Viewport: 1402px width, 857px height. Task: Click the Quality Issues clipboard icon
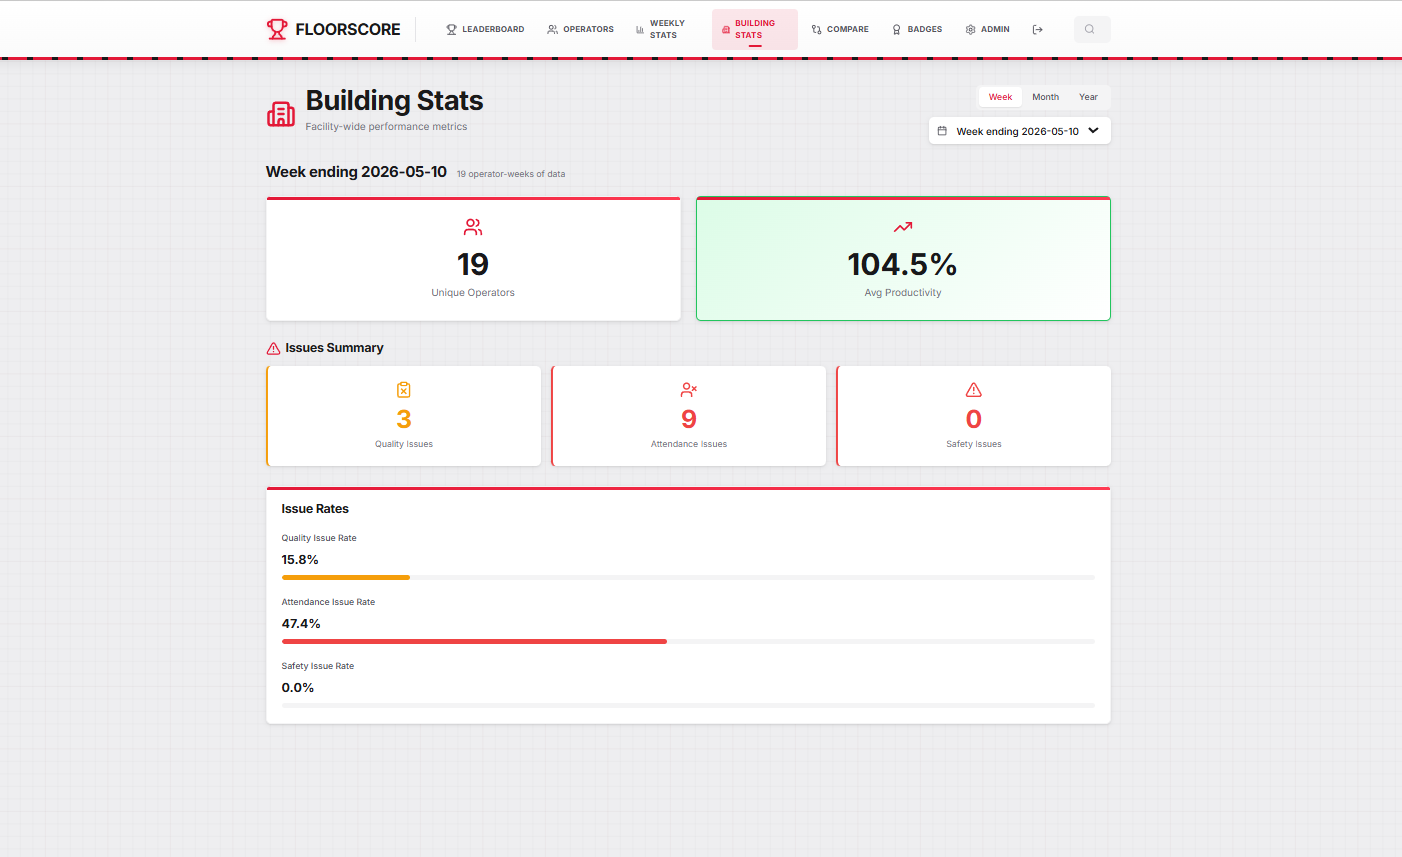(x=404, y=390)
